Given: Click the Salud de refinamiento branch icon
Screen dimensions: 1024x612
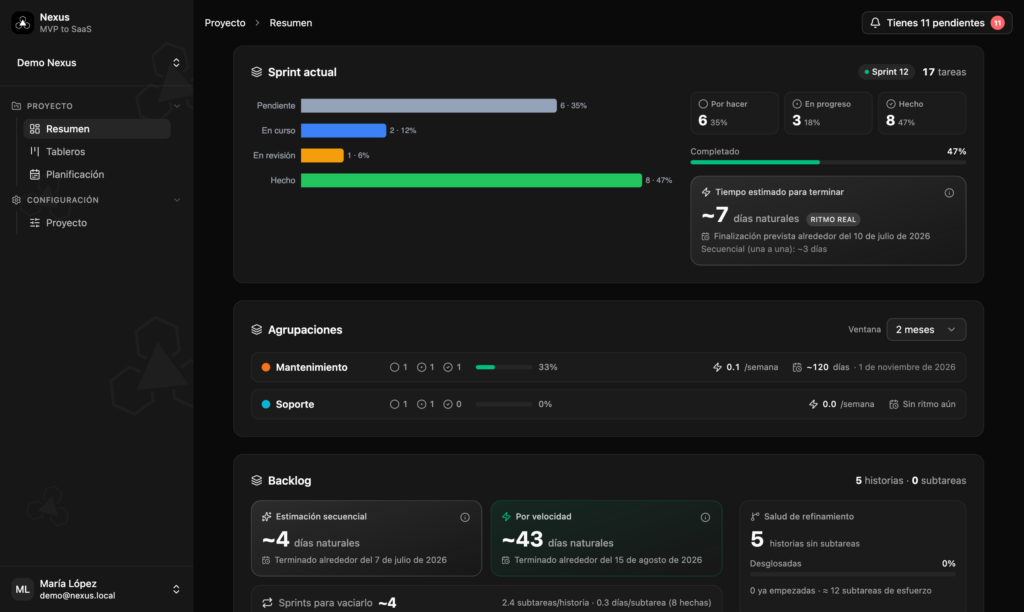Looking at the screenshot, I should click(x=755, y=517).
